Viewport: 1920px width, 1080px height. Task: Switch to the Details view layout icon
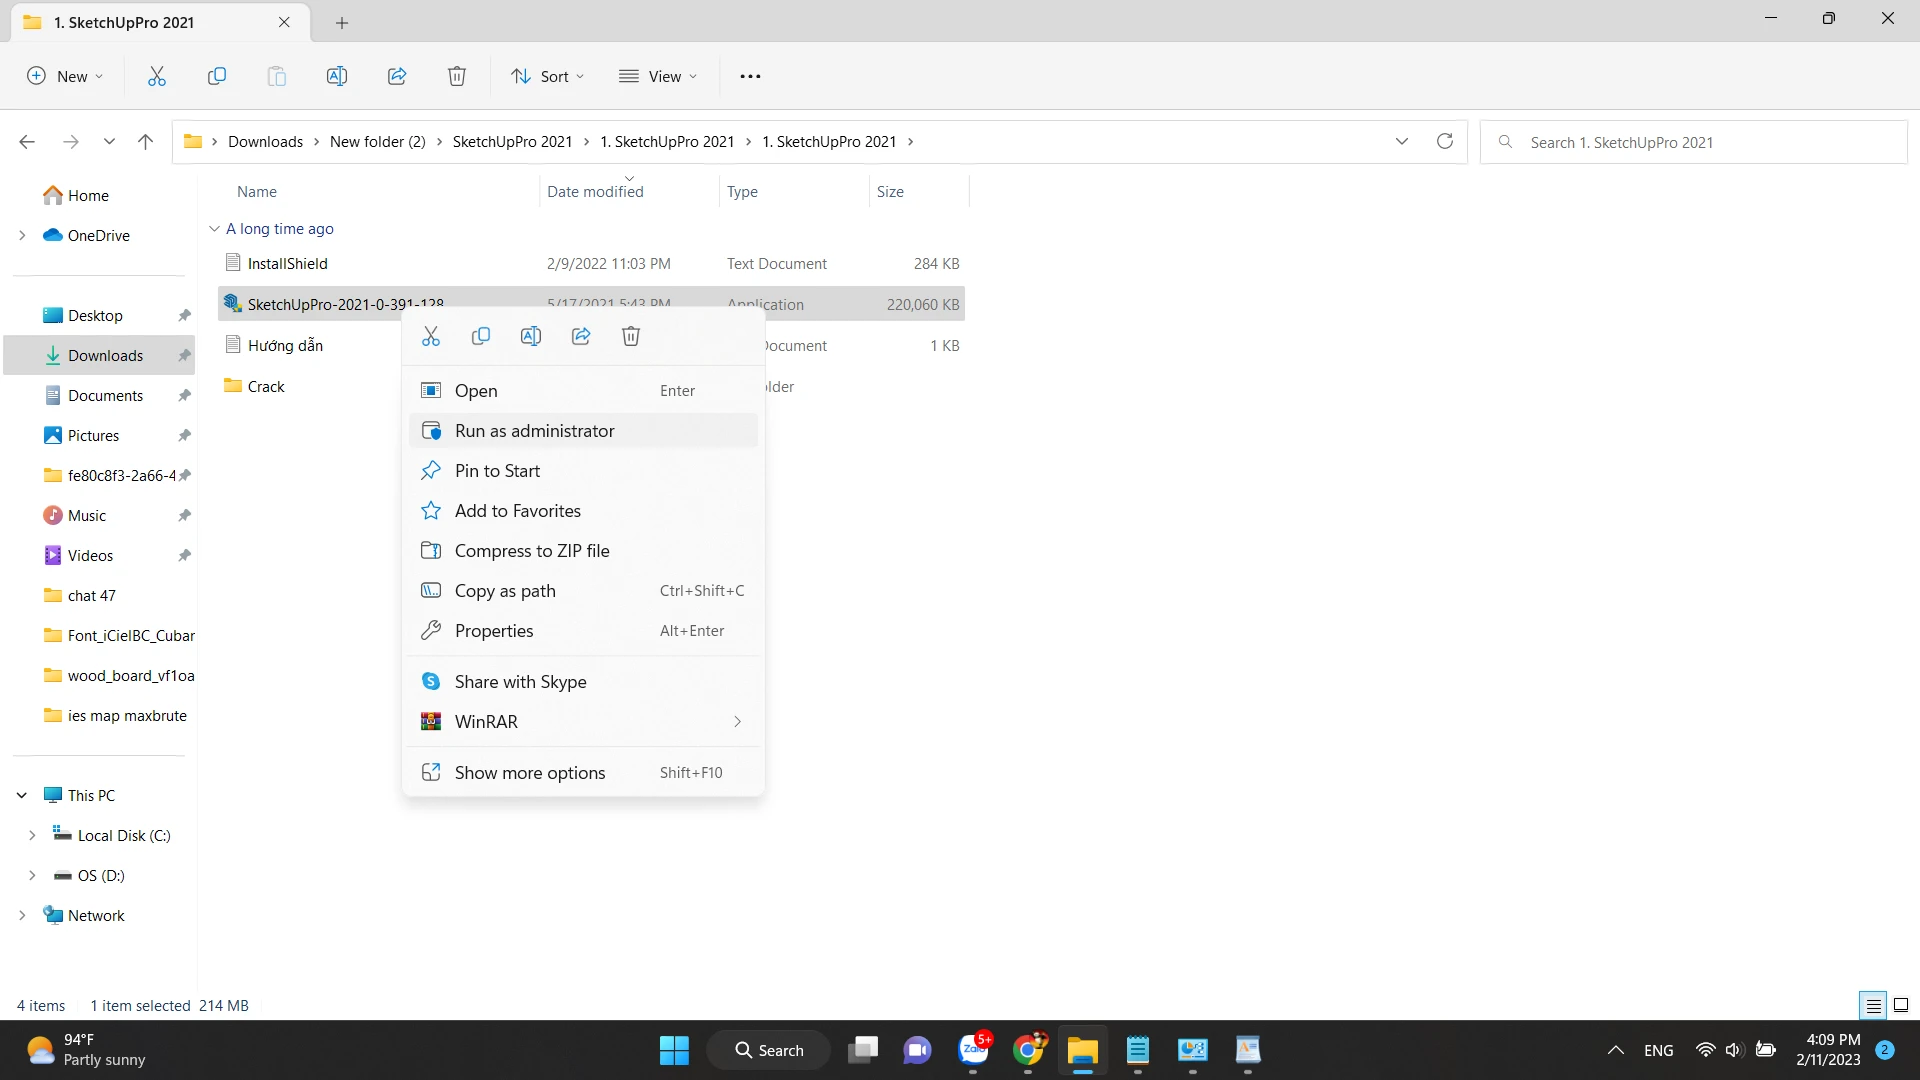coord(1873,1005)
